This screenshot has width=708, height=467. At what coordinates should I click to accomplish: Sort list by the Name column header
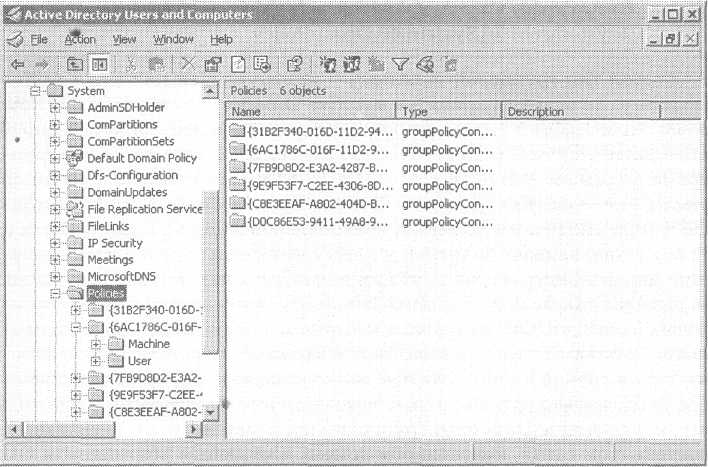312,112
